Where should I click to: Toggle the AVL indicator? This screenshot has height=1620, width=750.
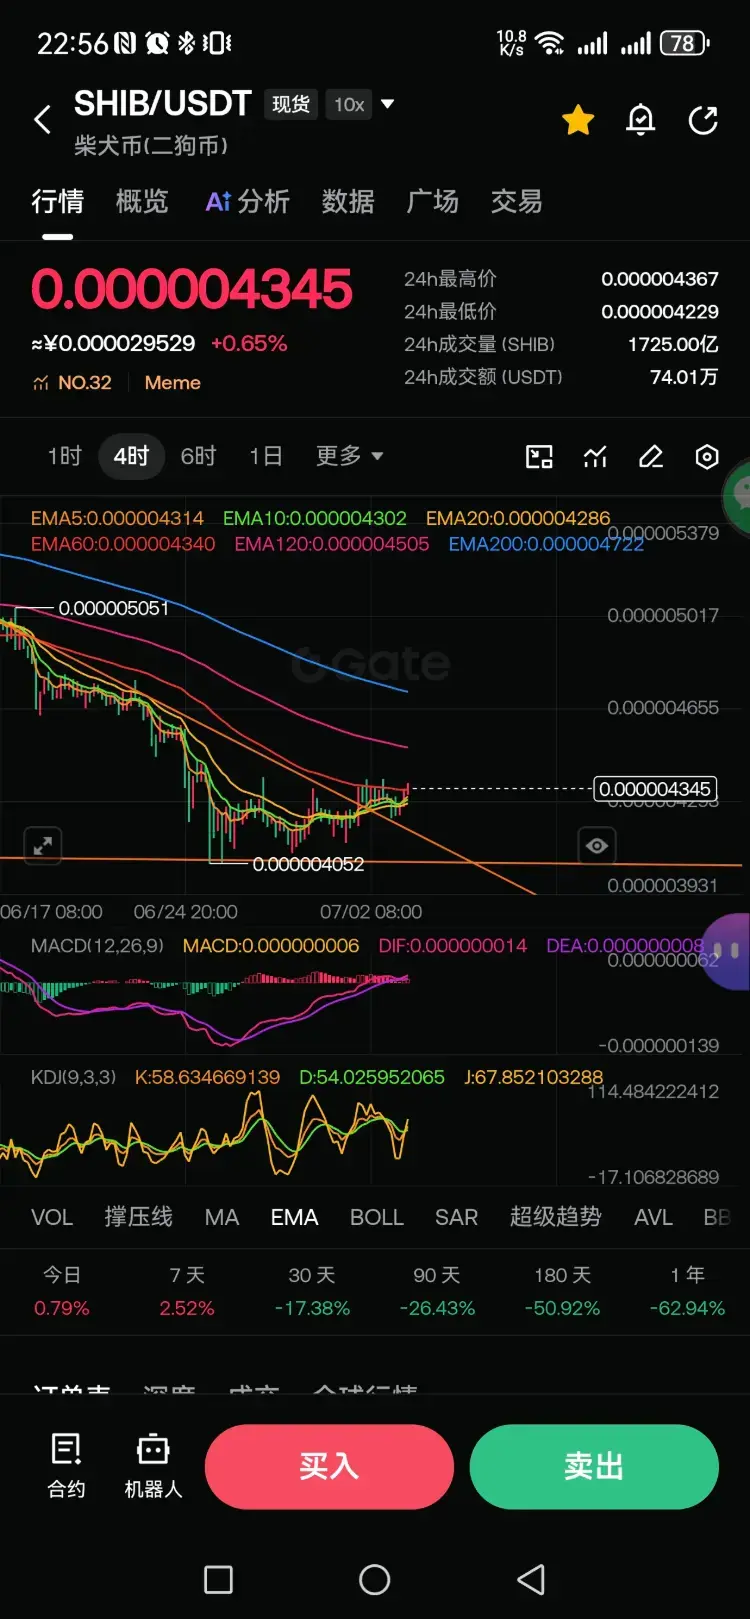tap(653, 1217)
